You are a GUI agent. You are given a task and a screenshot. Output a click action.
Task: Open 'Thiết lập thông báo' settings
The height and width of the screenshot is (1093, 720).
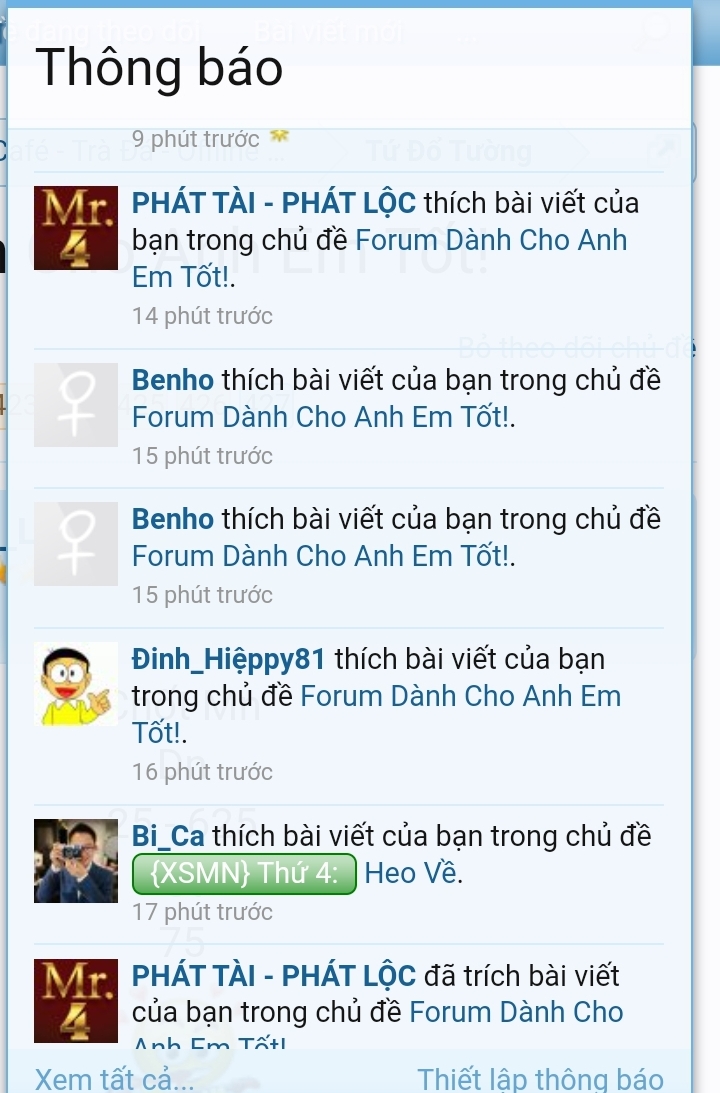540,1079
